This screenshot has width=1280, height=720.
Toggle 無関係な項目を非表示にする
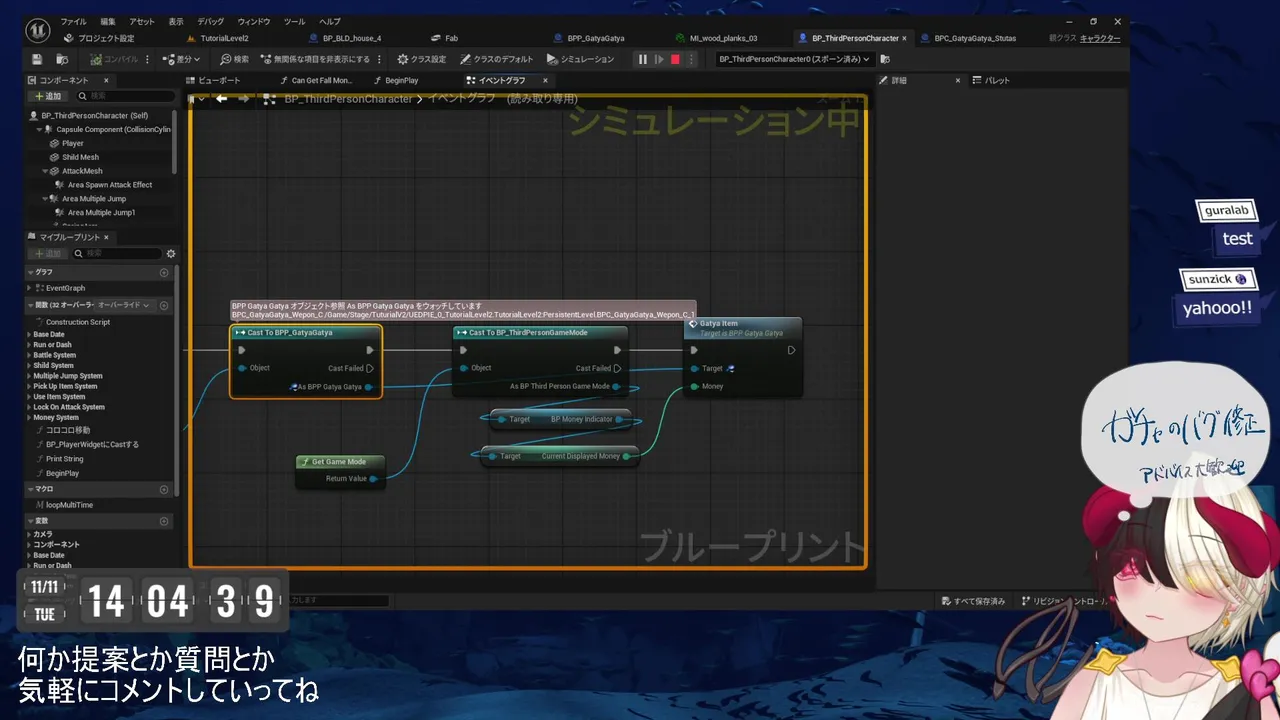point(315,59)
